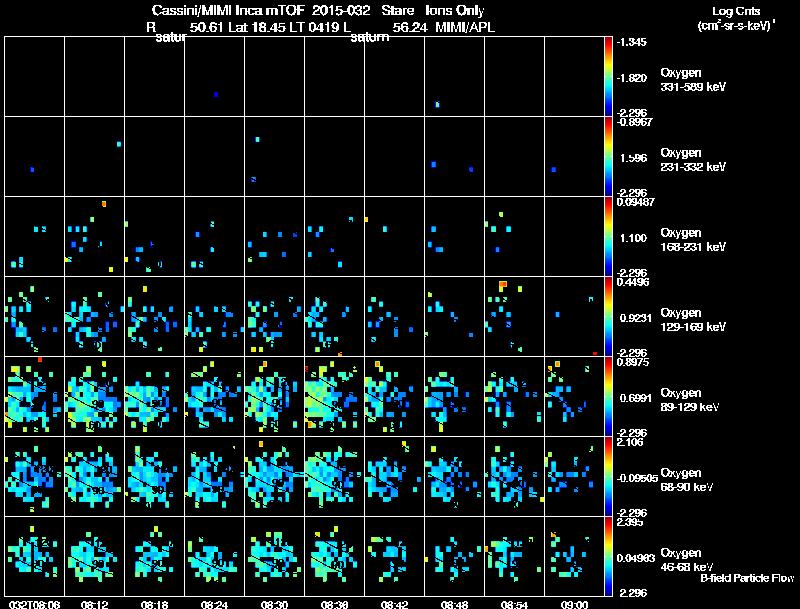Viewport: 800px width, 609px height.
Task: Open the 68-90 keV panel at 08:12
Action: (94, 476)
